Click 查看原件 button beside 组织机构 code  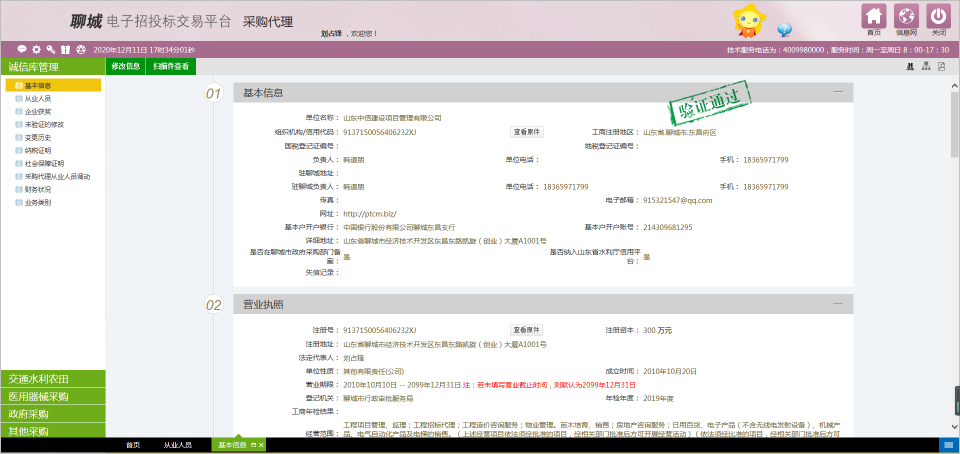point(527,132)
